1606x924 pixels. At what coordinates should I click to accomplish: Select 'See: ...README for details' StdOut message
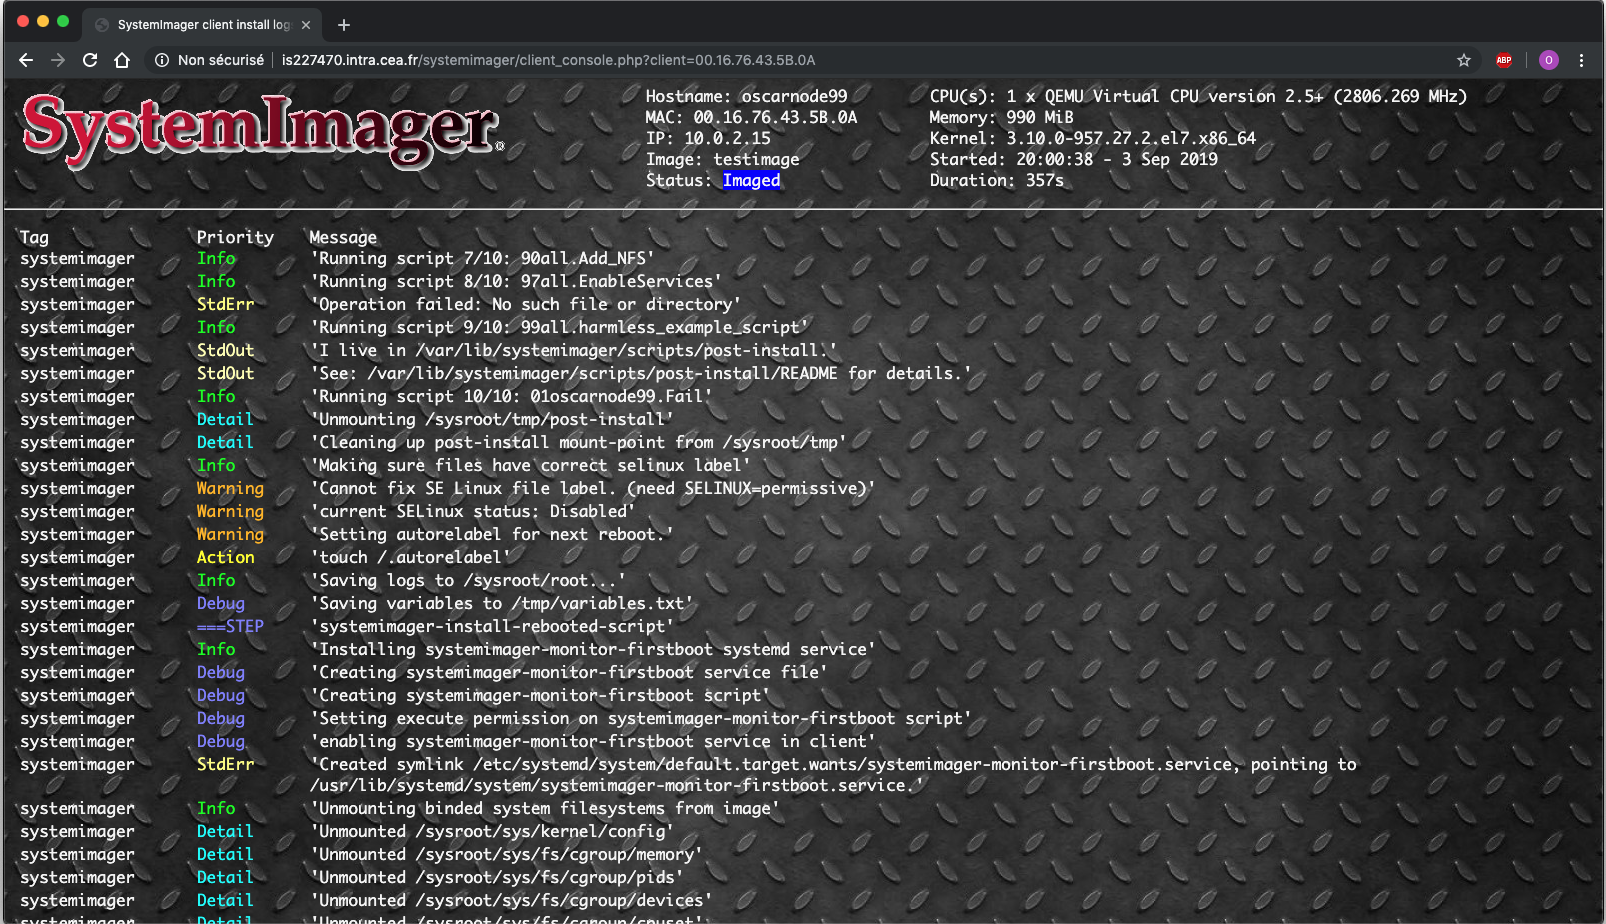coord(641,373)
